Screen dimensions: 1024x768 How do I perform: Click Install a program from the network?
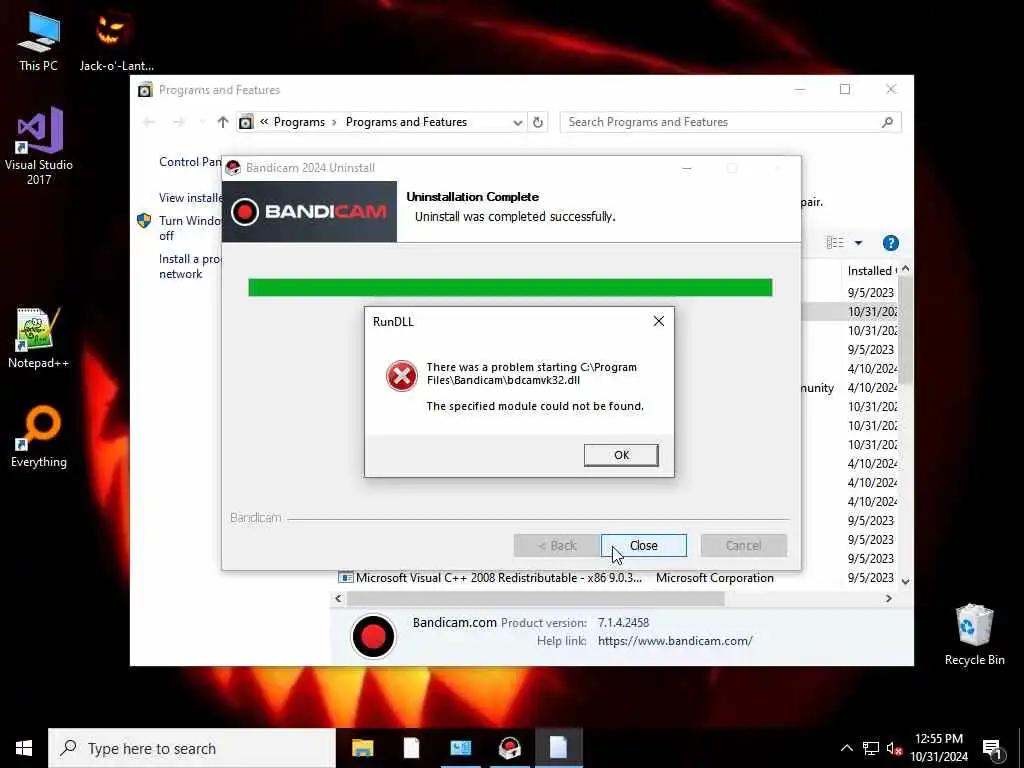189,266
